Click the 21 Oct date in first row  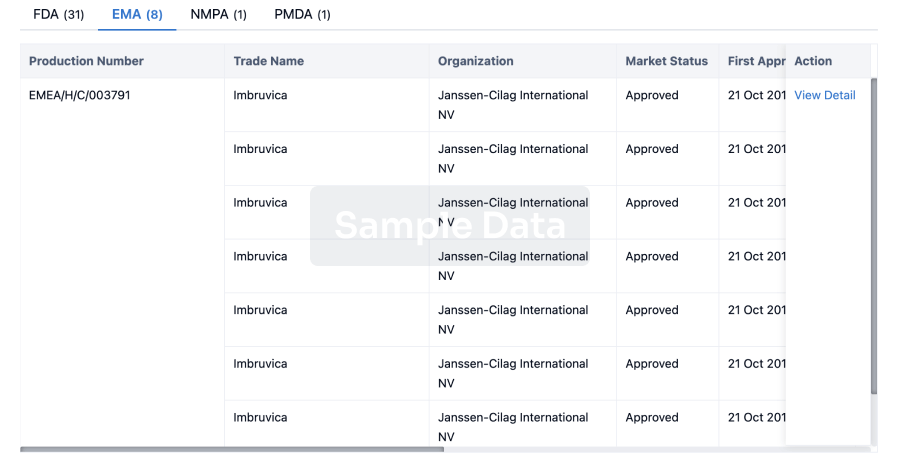coord(757,96)
